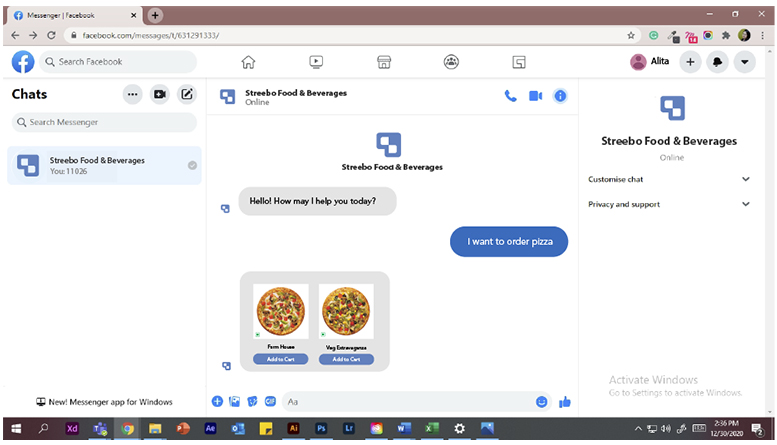The image size is (777, 445).
Task: Attach a photo or file icon
Action: click(x=234, y=401)
